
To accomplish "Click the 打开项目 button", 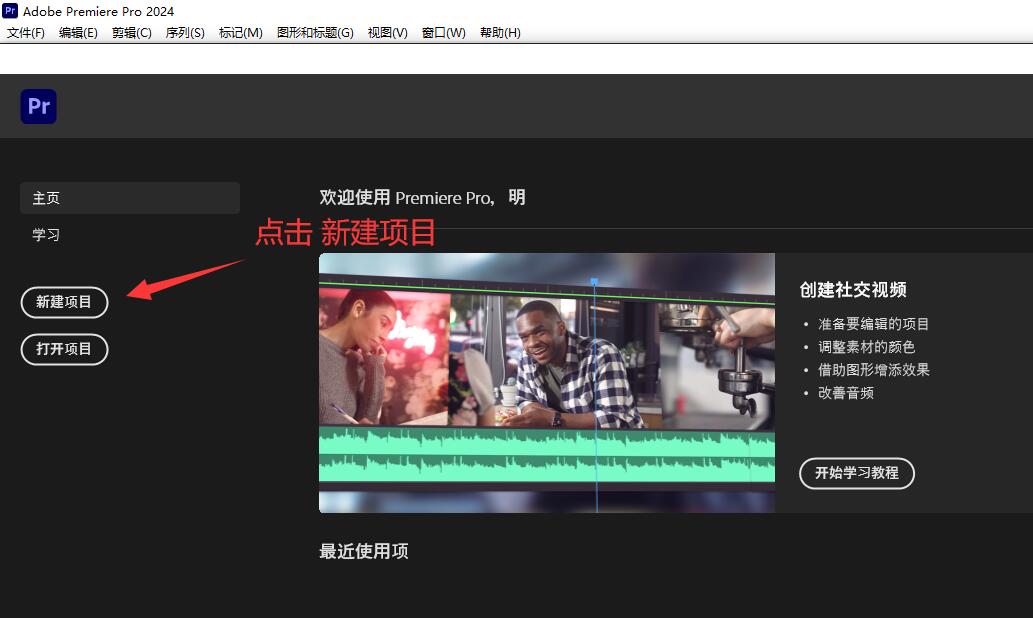I will pos(64,349).
